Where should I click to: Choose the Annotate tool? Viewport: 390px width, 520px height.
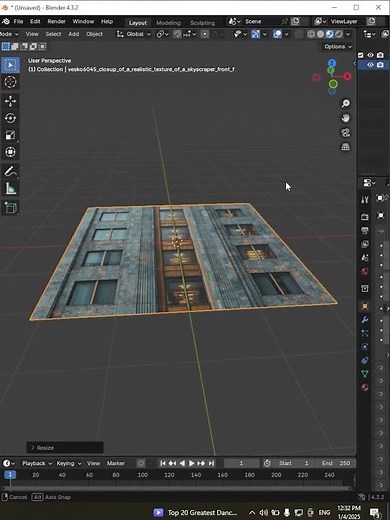[10, 172]
